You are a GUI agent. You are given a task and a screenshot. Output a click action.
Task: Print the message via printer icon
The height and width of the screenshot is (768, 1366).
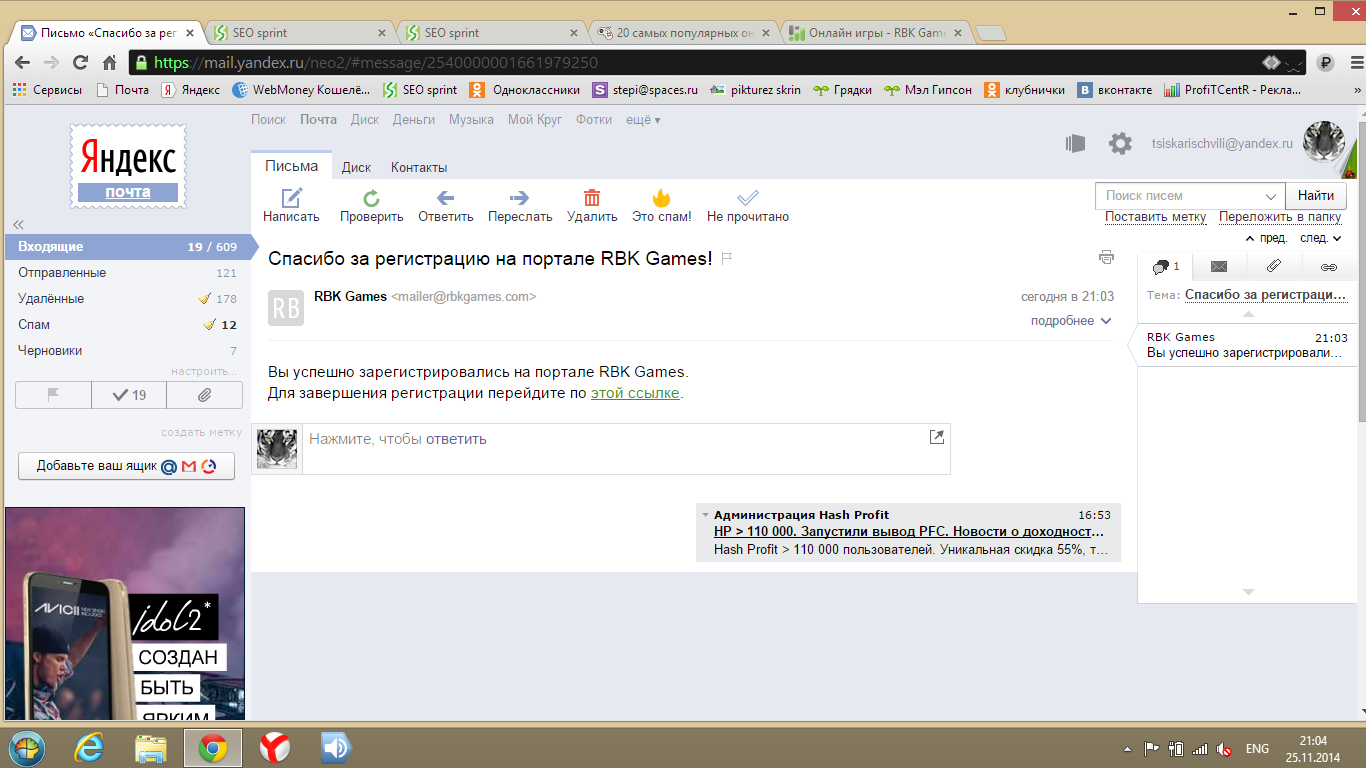pyautogui.click(x=1106, y=257)
